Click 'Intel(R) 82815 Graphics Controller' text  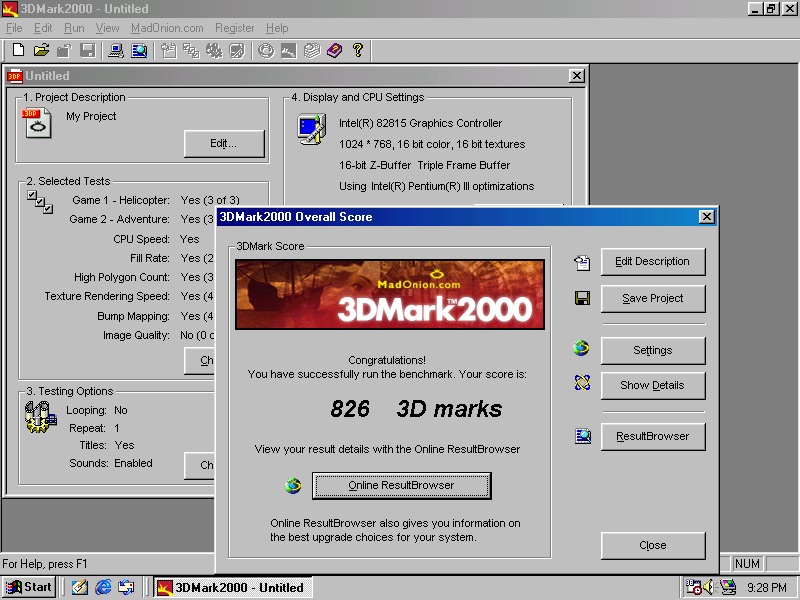(x=420, y=123)
